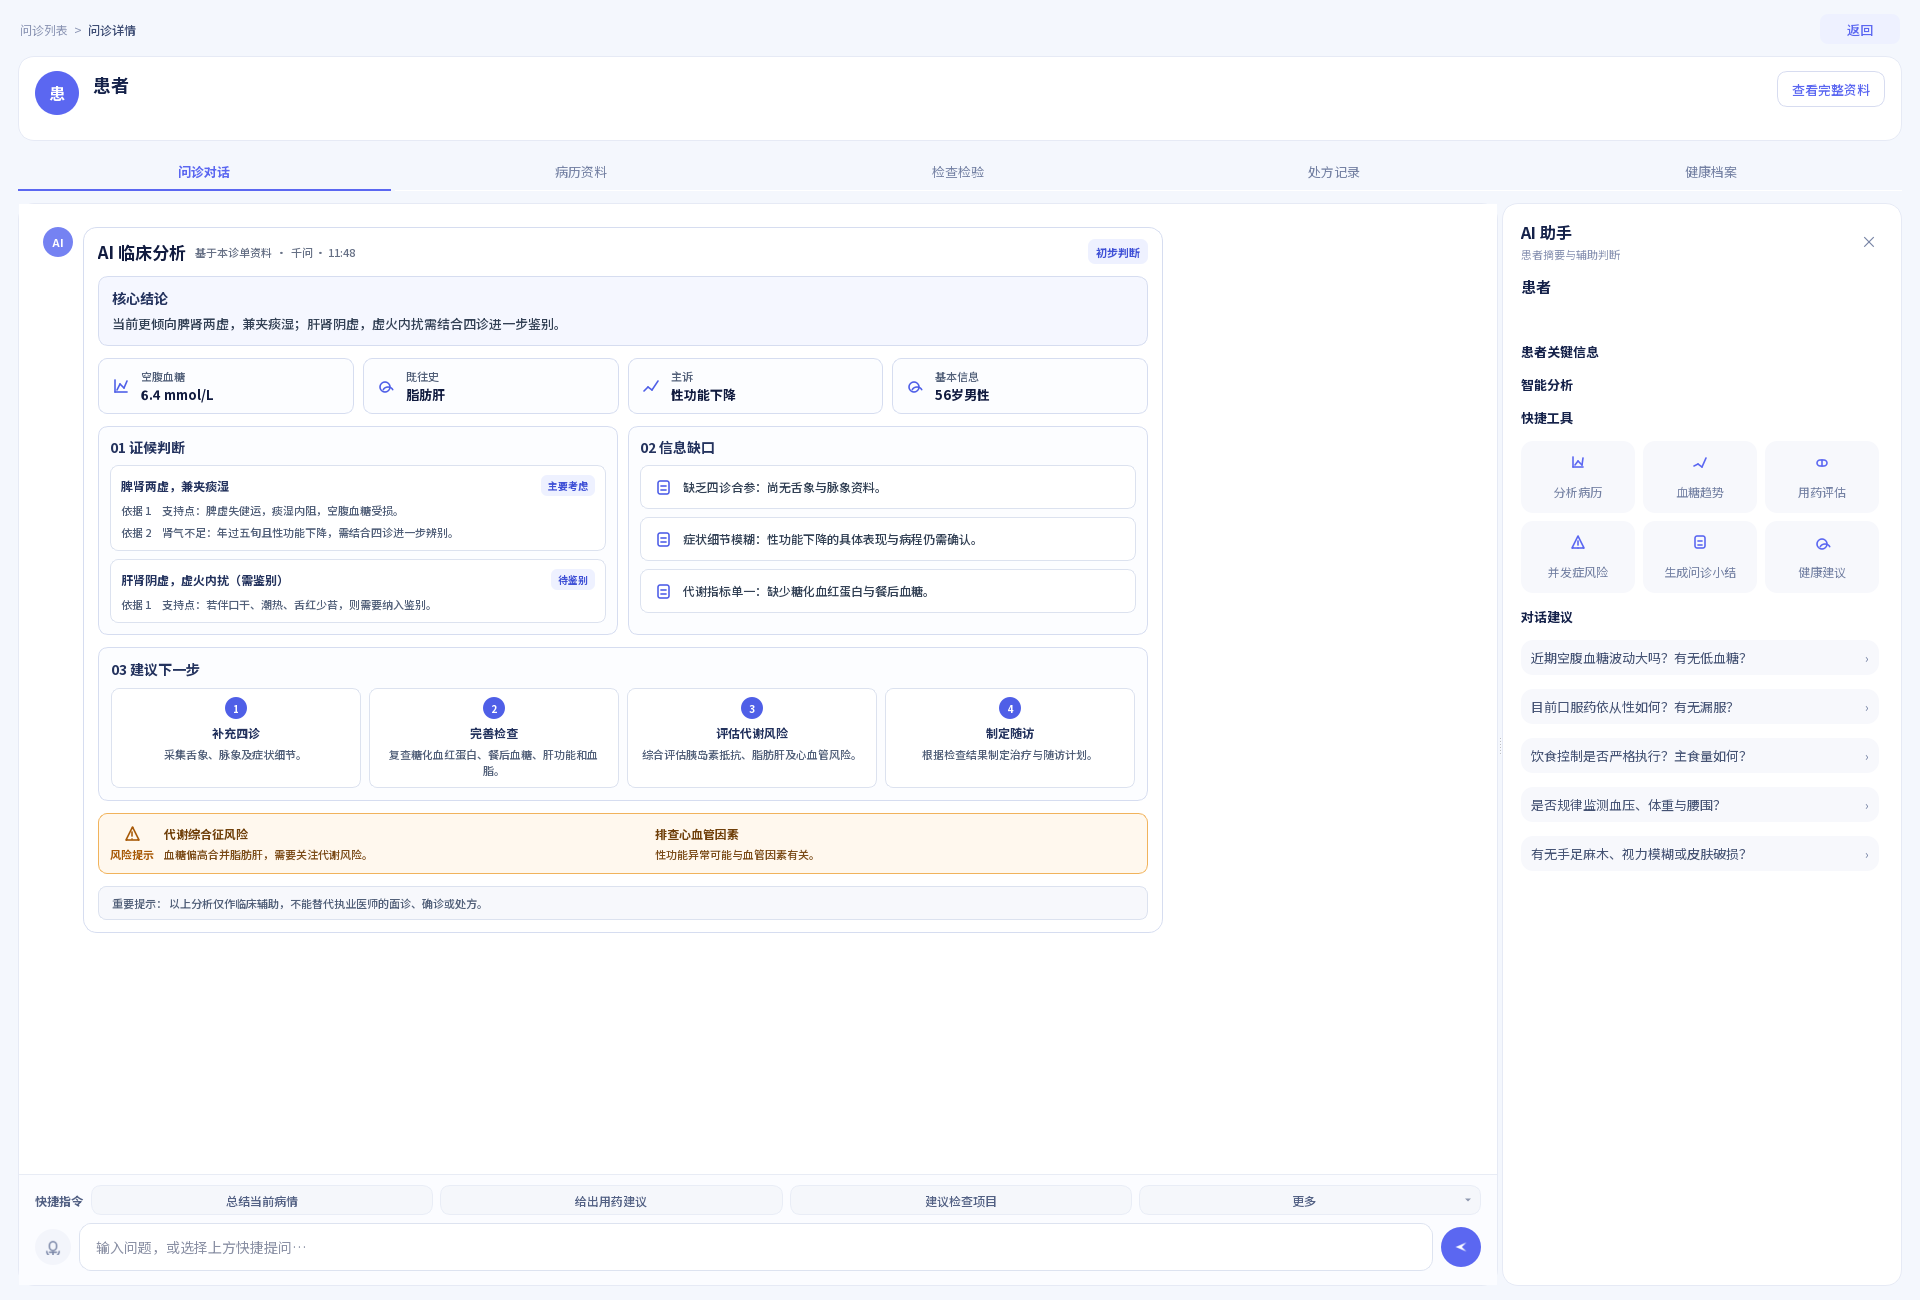Expand suggestion 近期空腹血糖波动大吗
Screen dimensions: 1920x1300
[x=1699, y=658]
